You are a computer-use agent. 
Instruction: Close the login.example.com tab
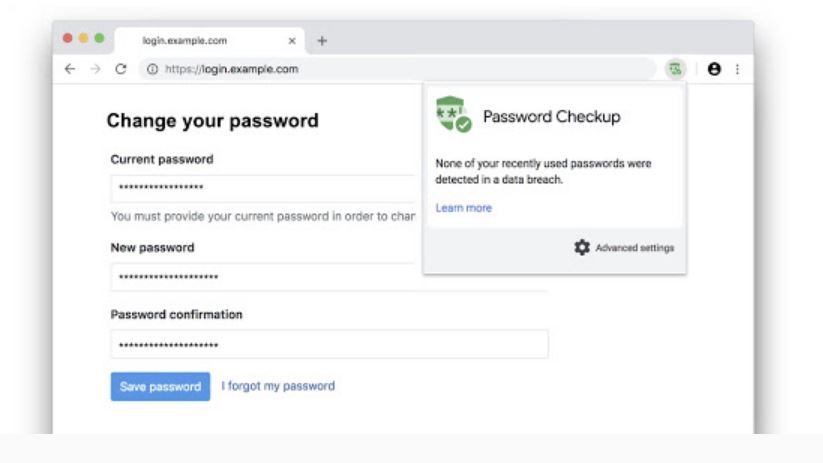292,41
